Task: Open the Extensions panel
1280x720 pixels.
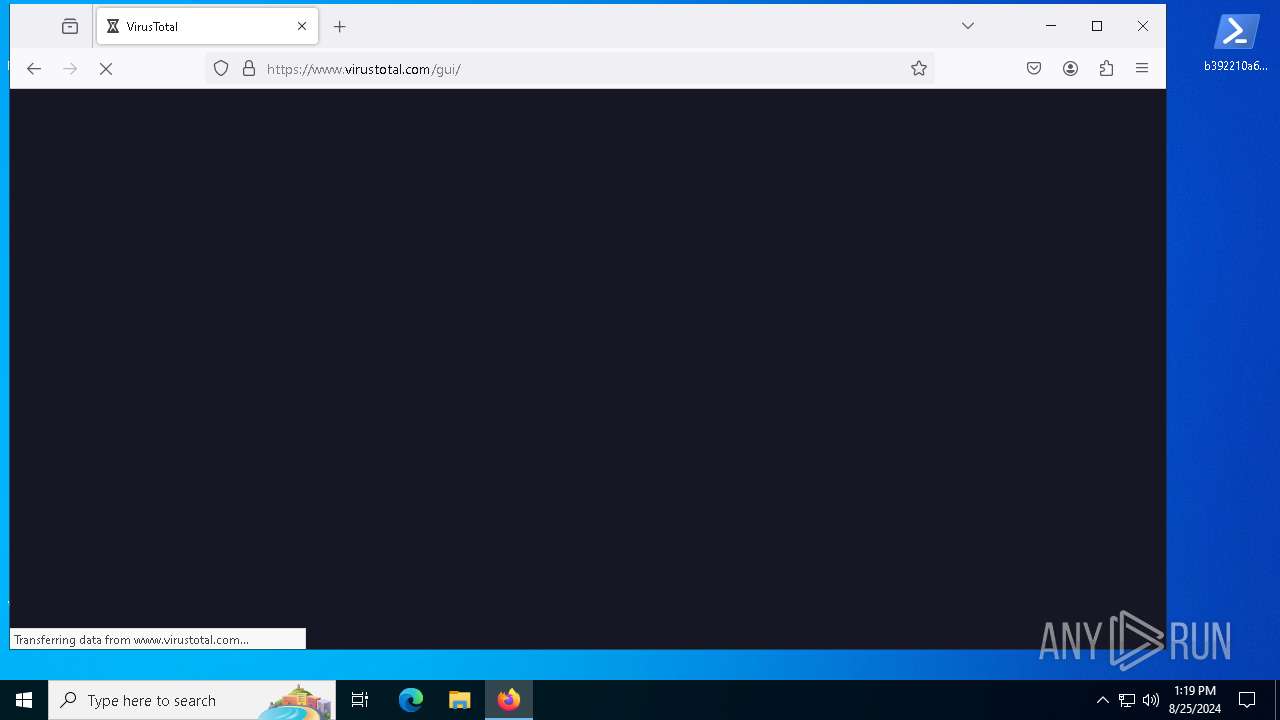Action: tap(1106, 68)
